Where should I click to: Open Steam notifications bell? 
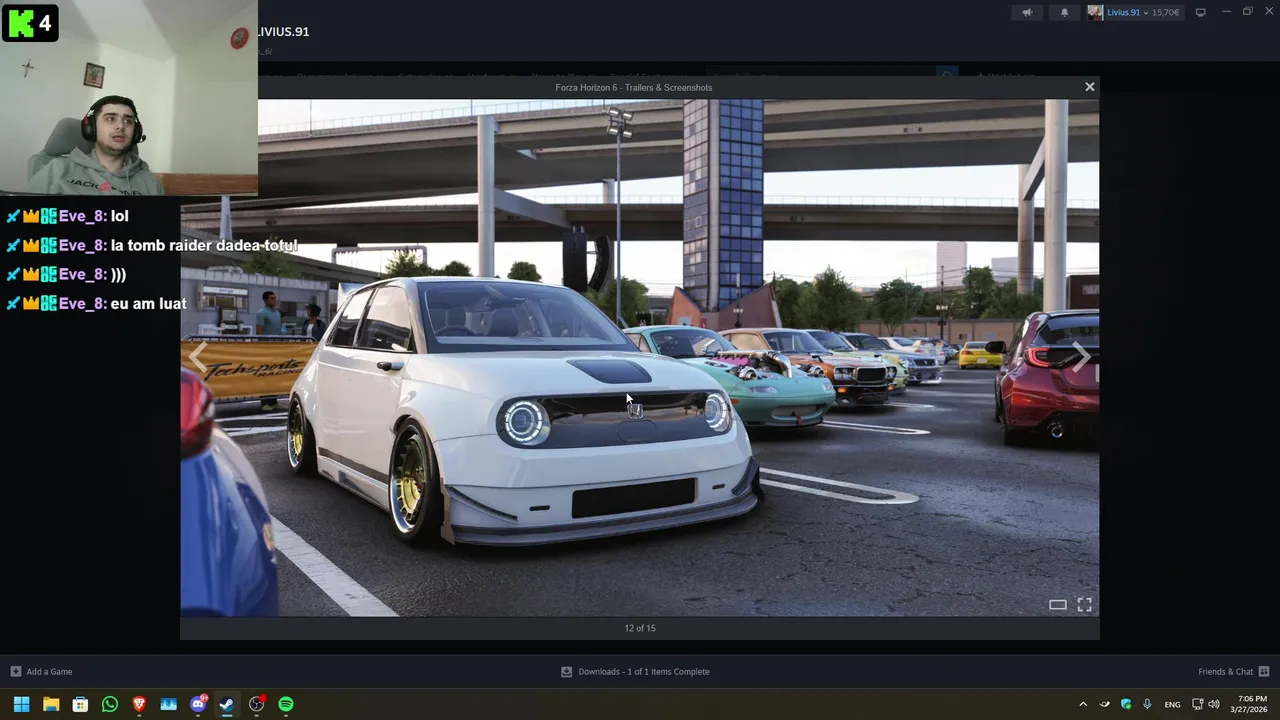[1064, 12]
